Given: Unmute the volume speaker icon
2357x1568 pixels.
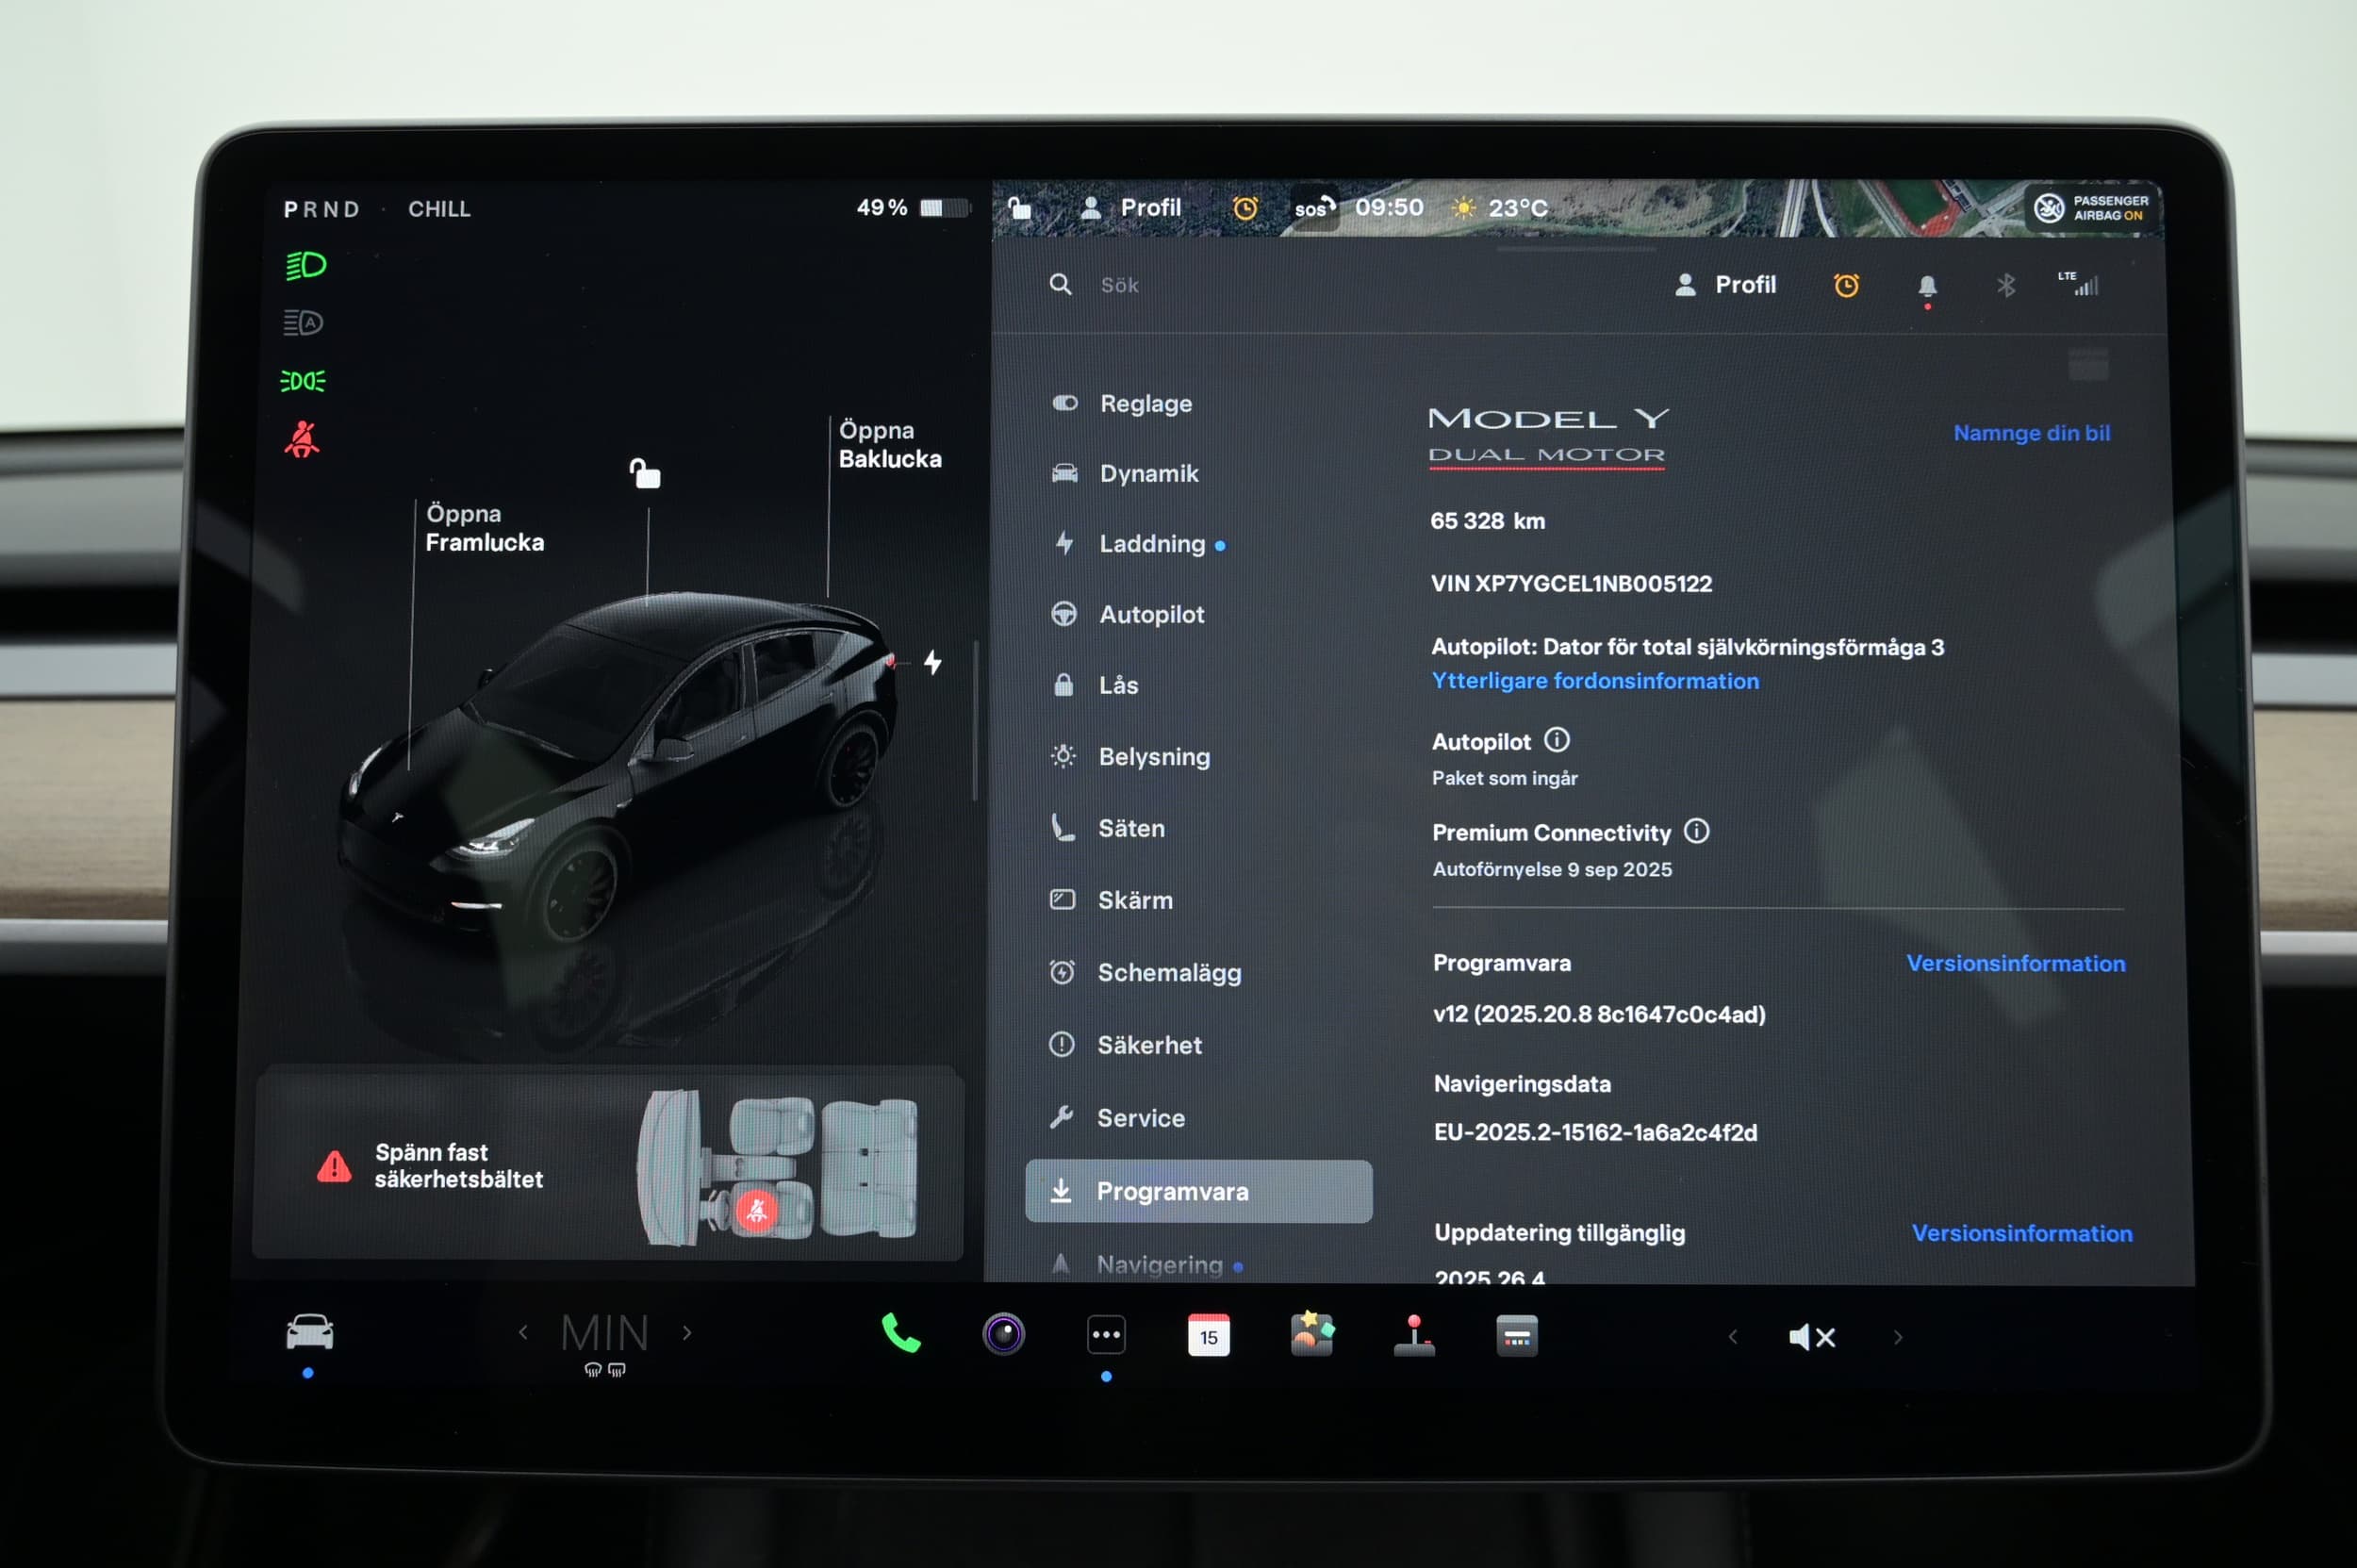Looking at the screenshot, I should [1812, 1337].
